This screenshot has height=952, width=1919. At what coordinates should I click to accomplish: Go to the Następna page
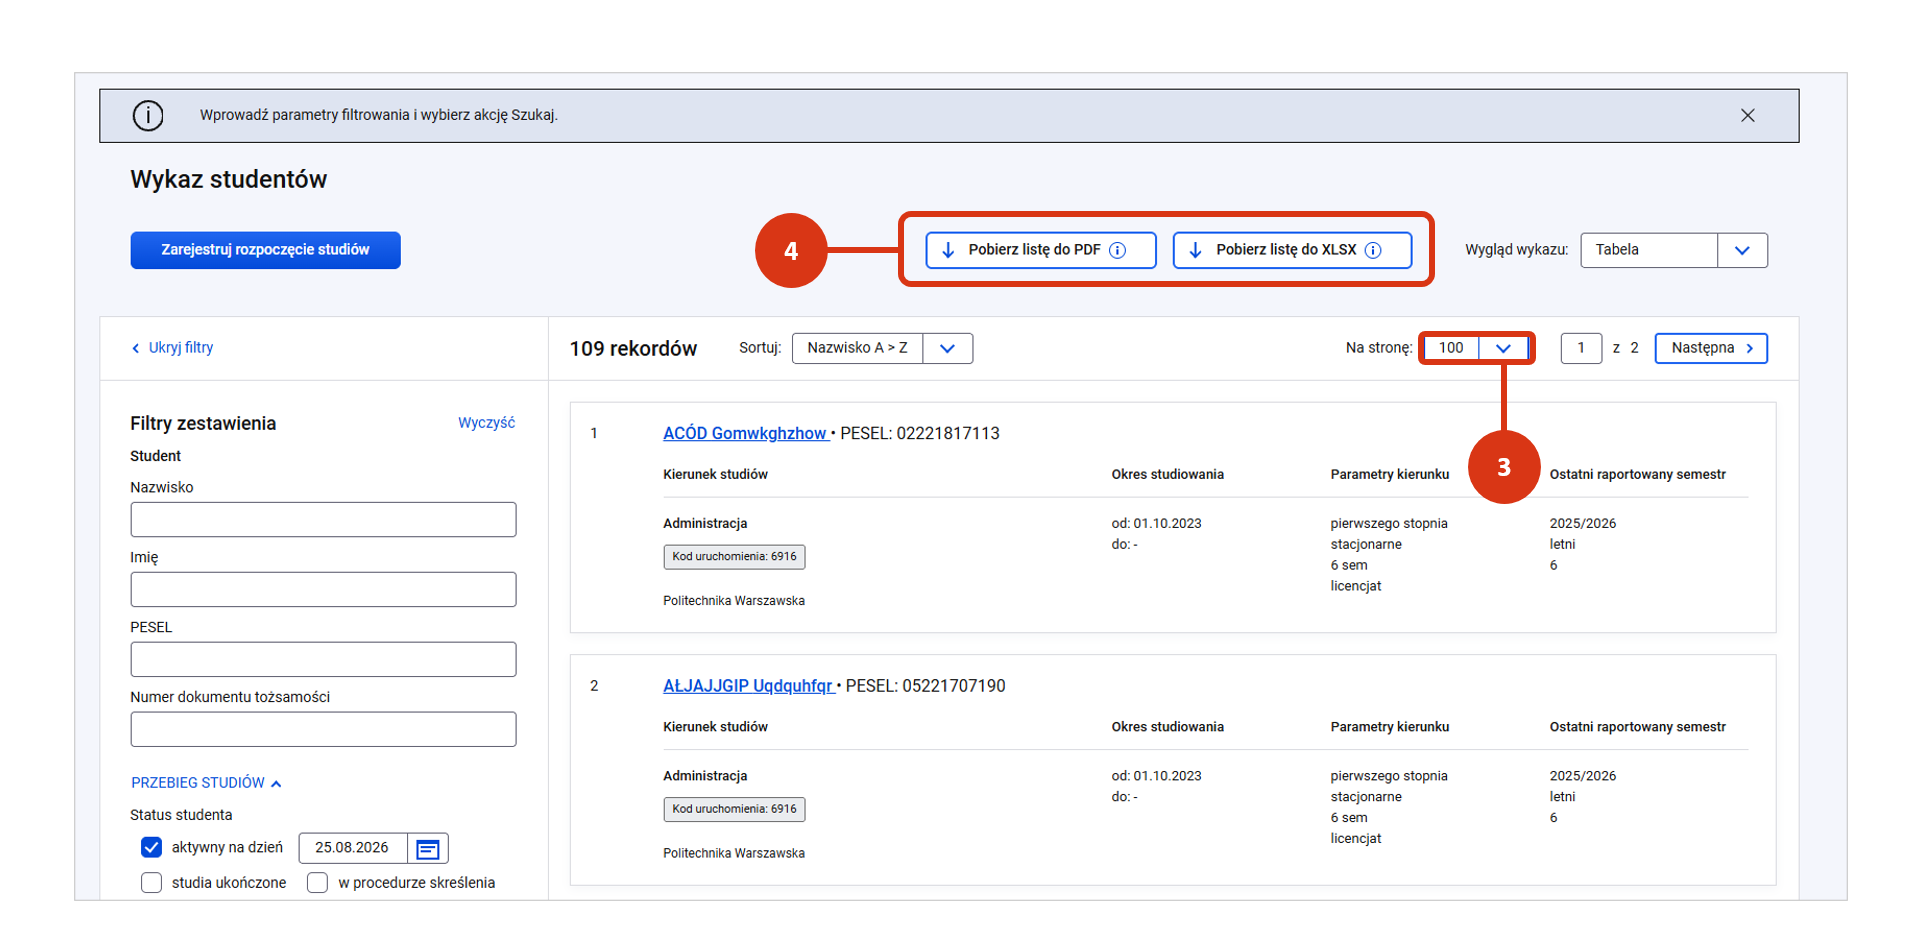pos(1711,348)
